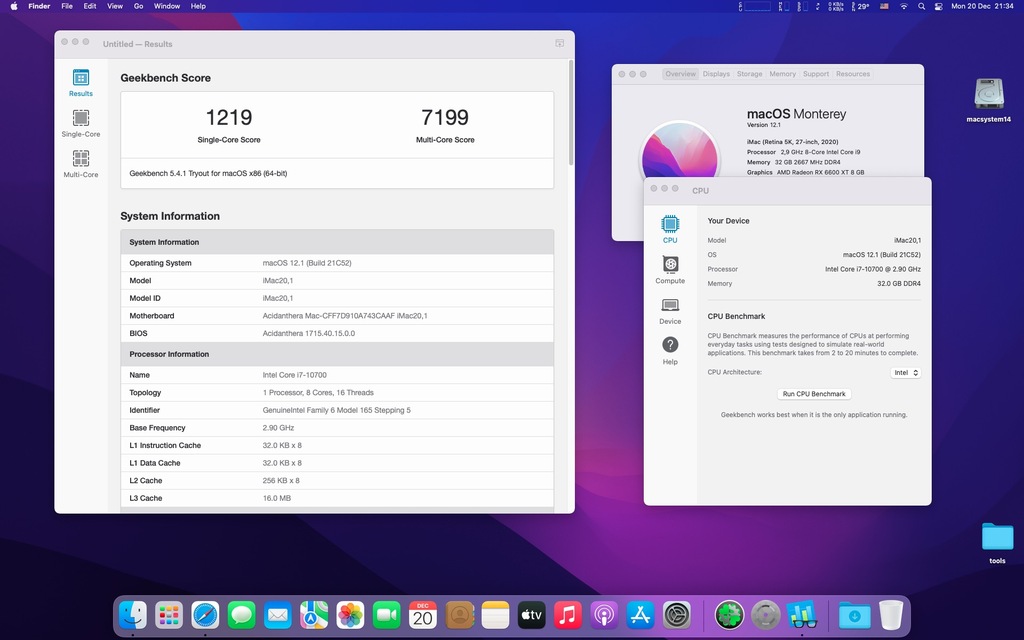This screenshot has height=640, width=1024.
Task: Open Launchpad from the Dock
Action: (x=169, y=615)
